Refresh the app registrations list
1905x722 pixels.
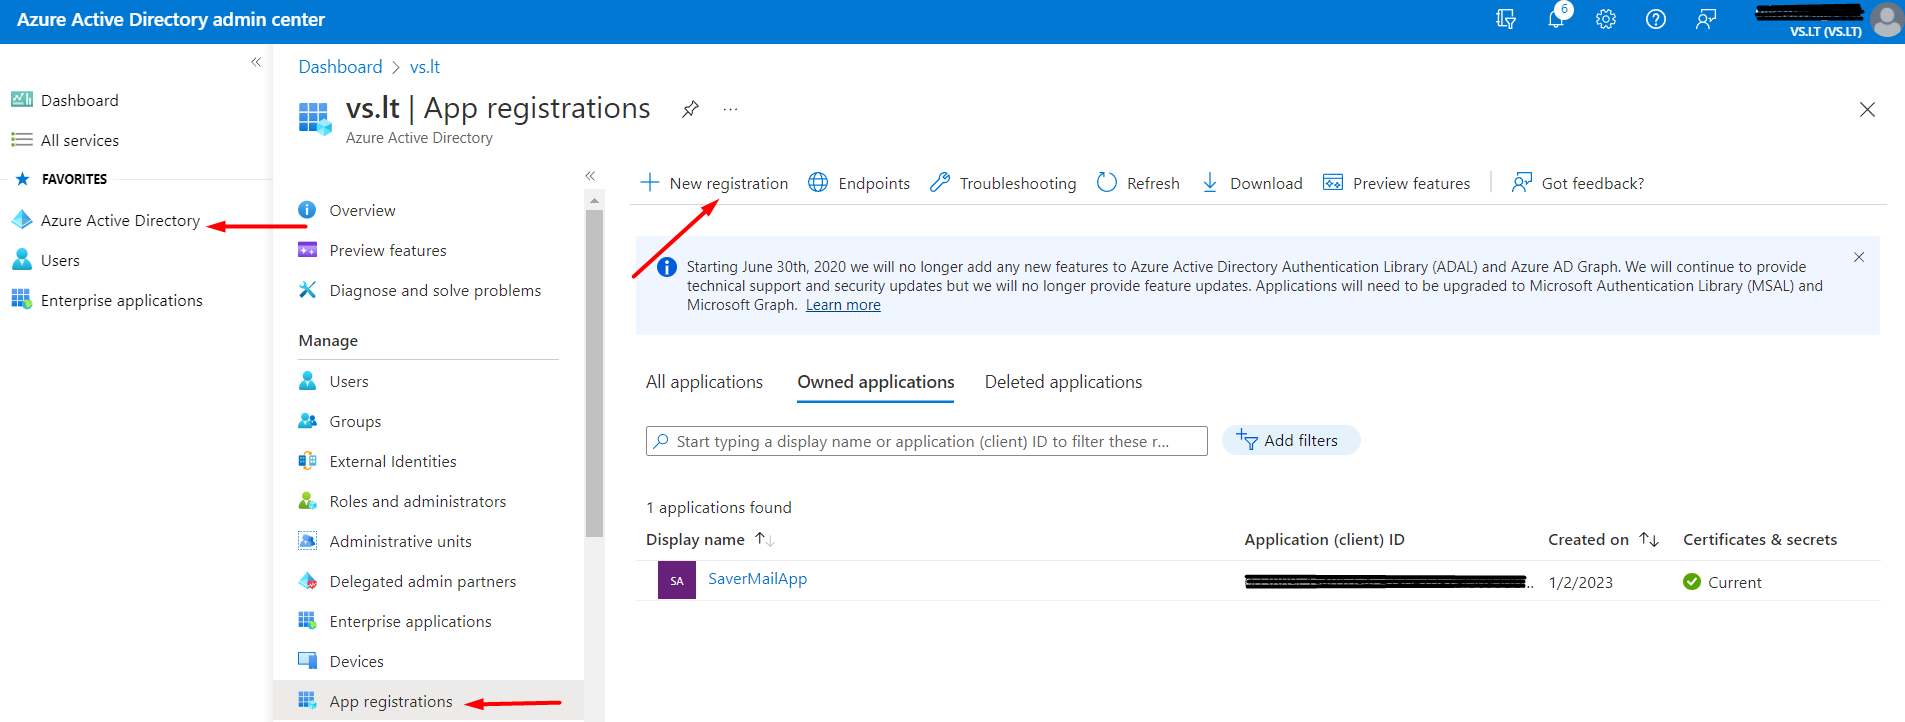coord(1138,183)
